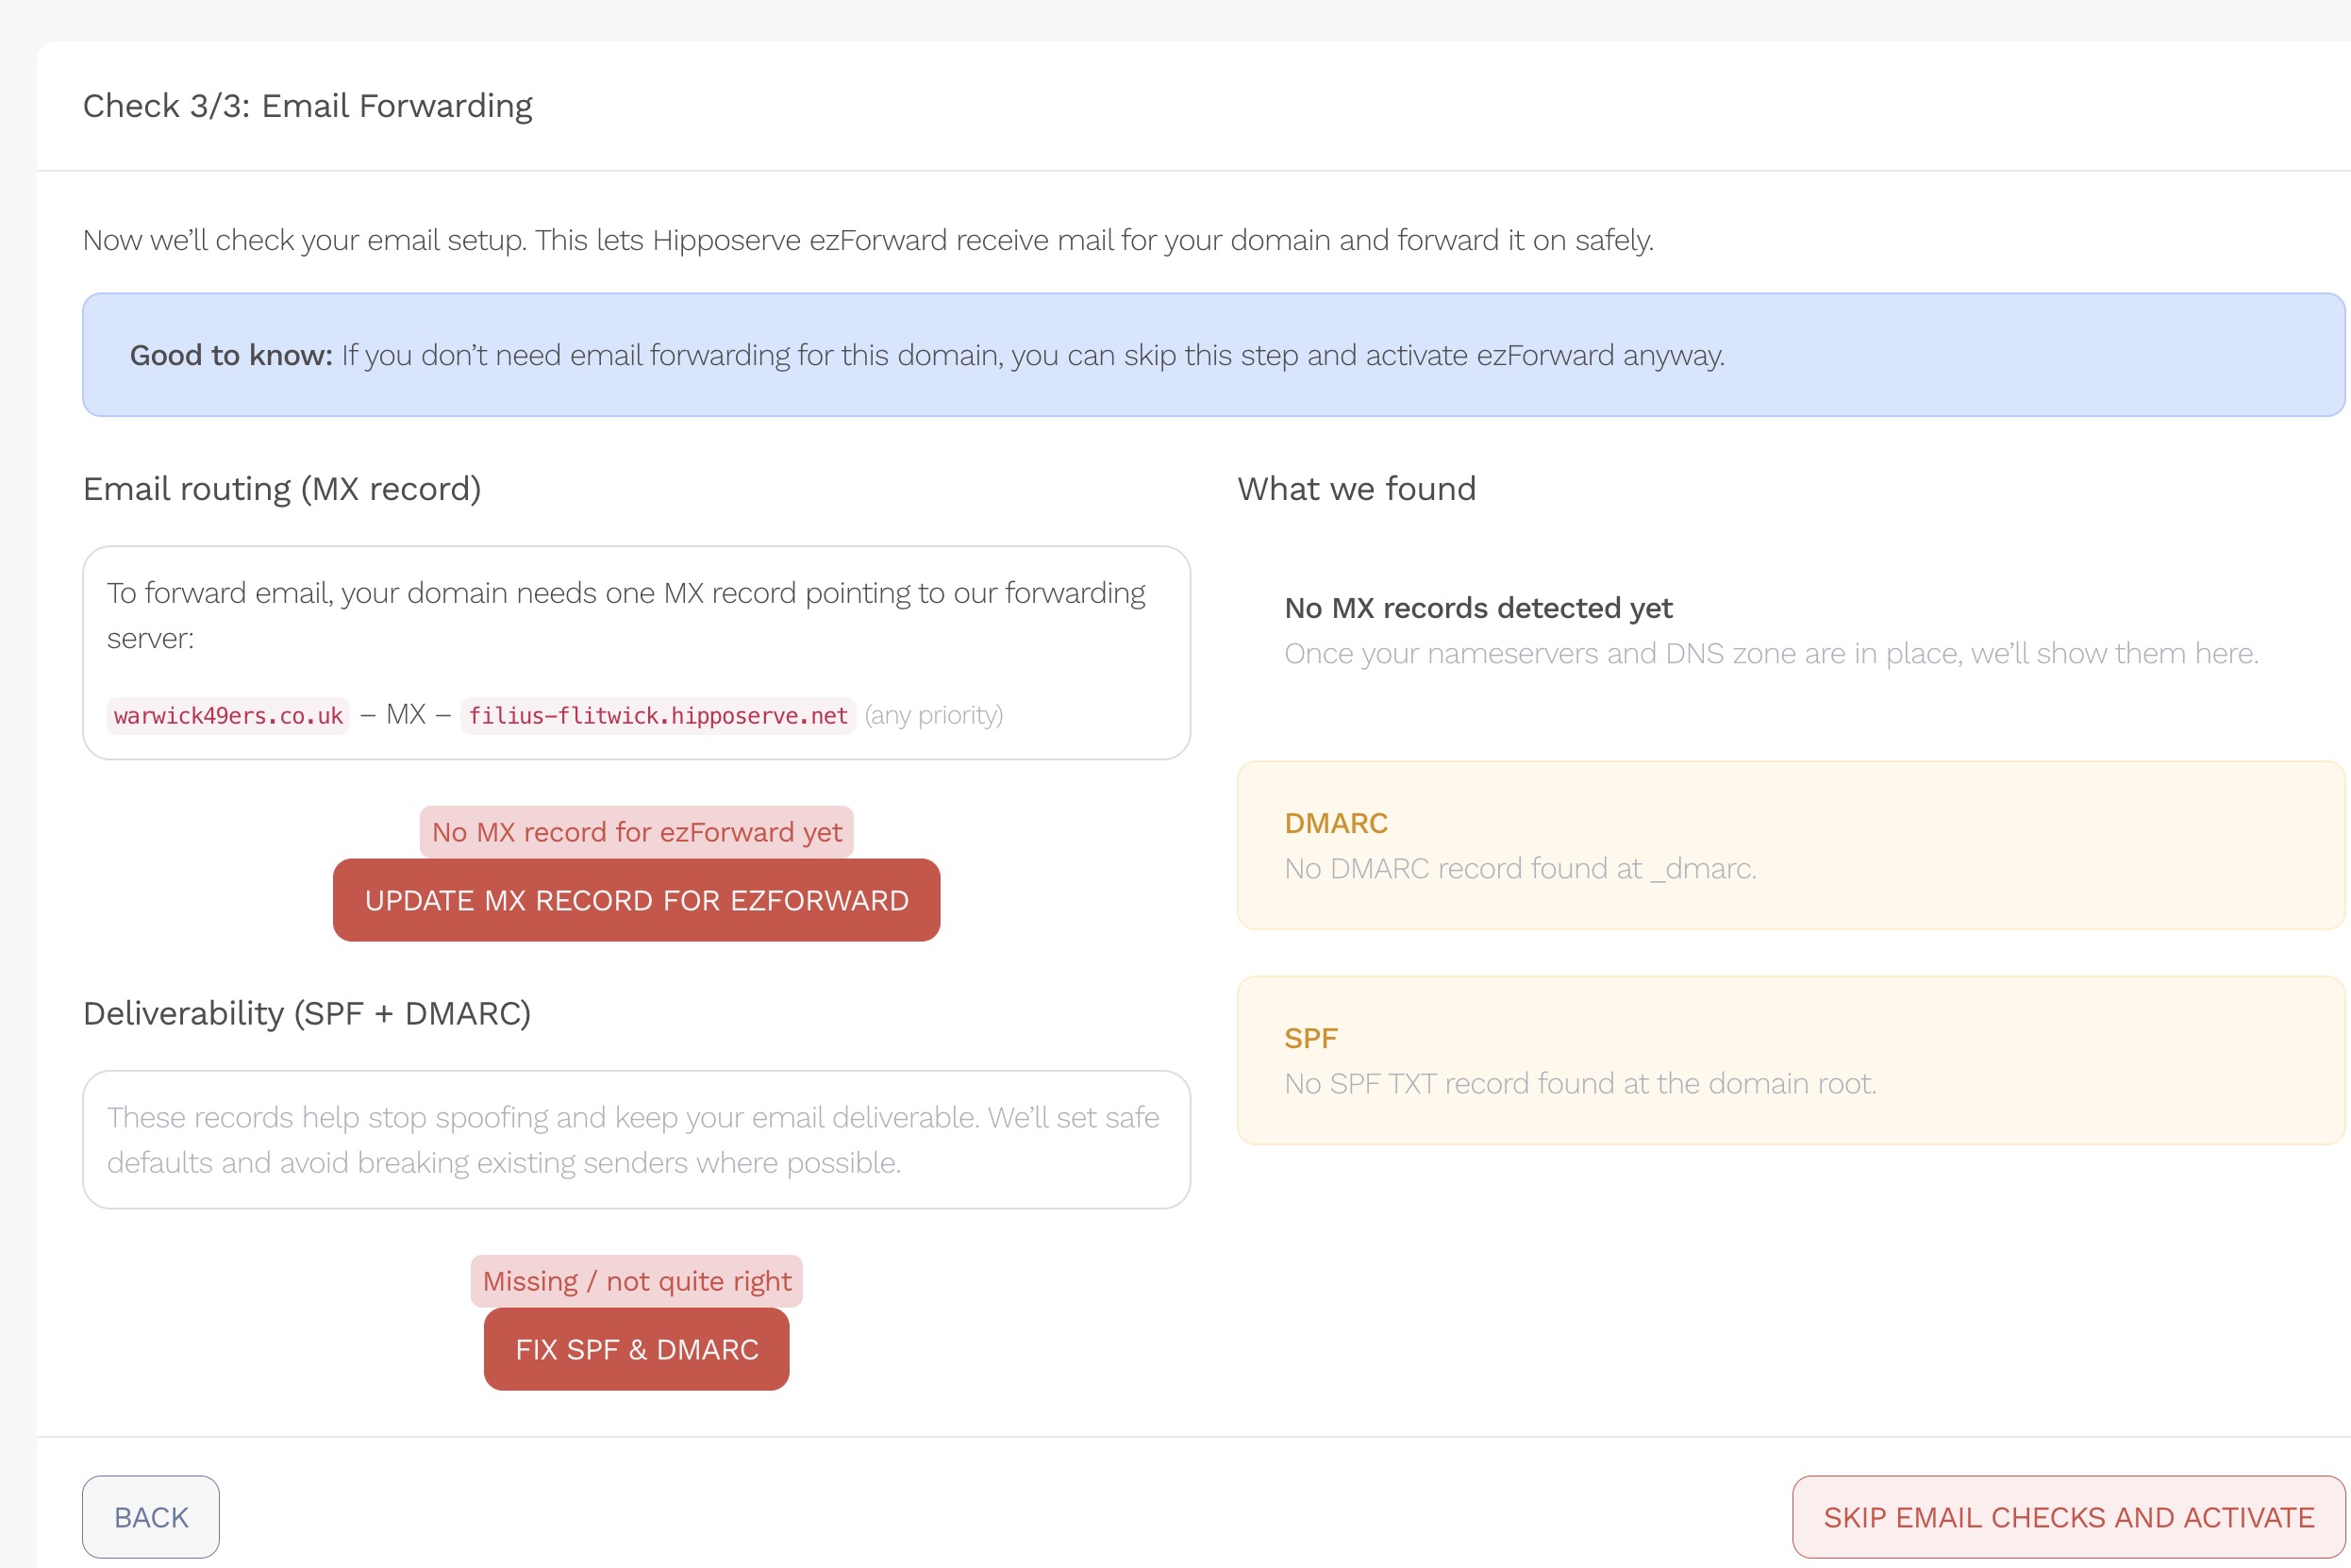Click the 'No MX record for ezForward yet' badge

point(636,832)
